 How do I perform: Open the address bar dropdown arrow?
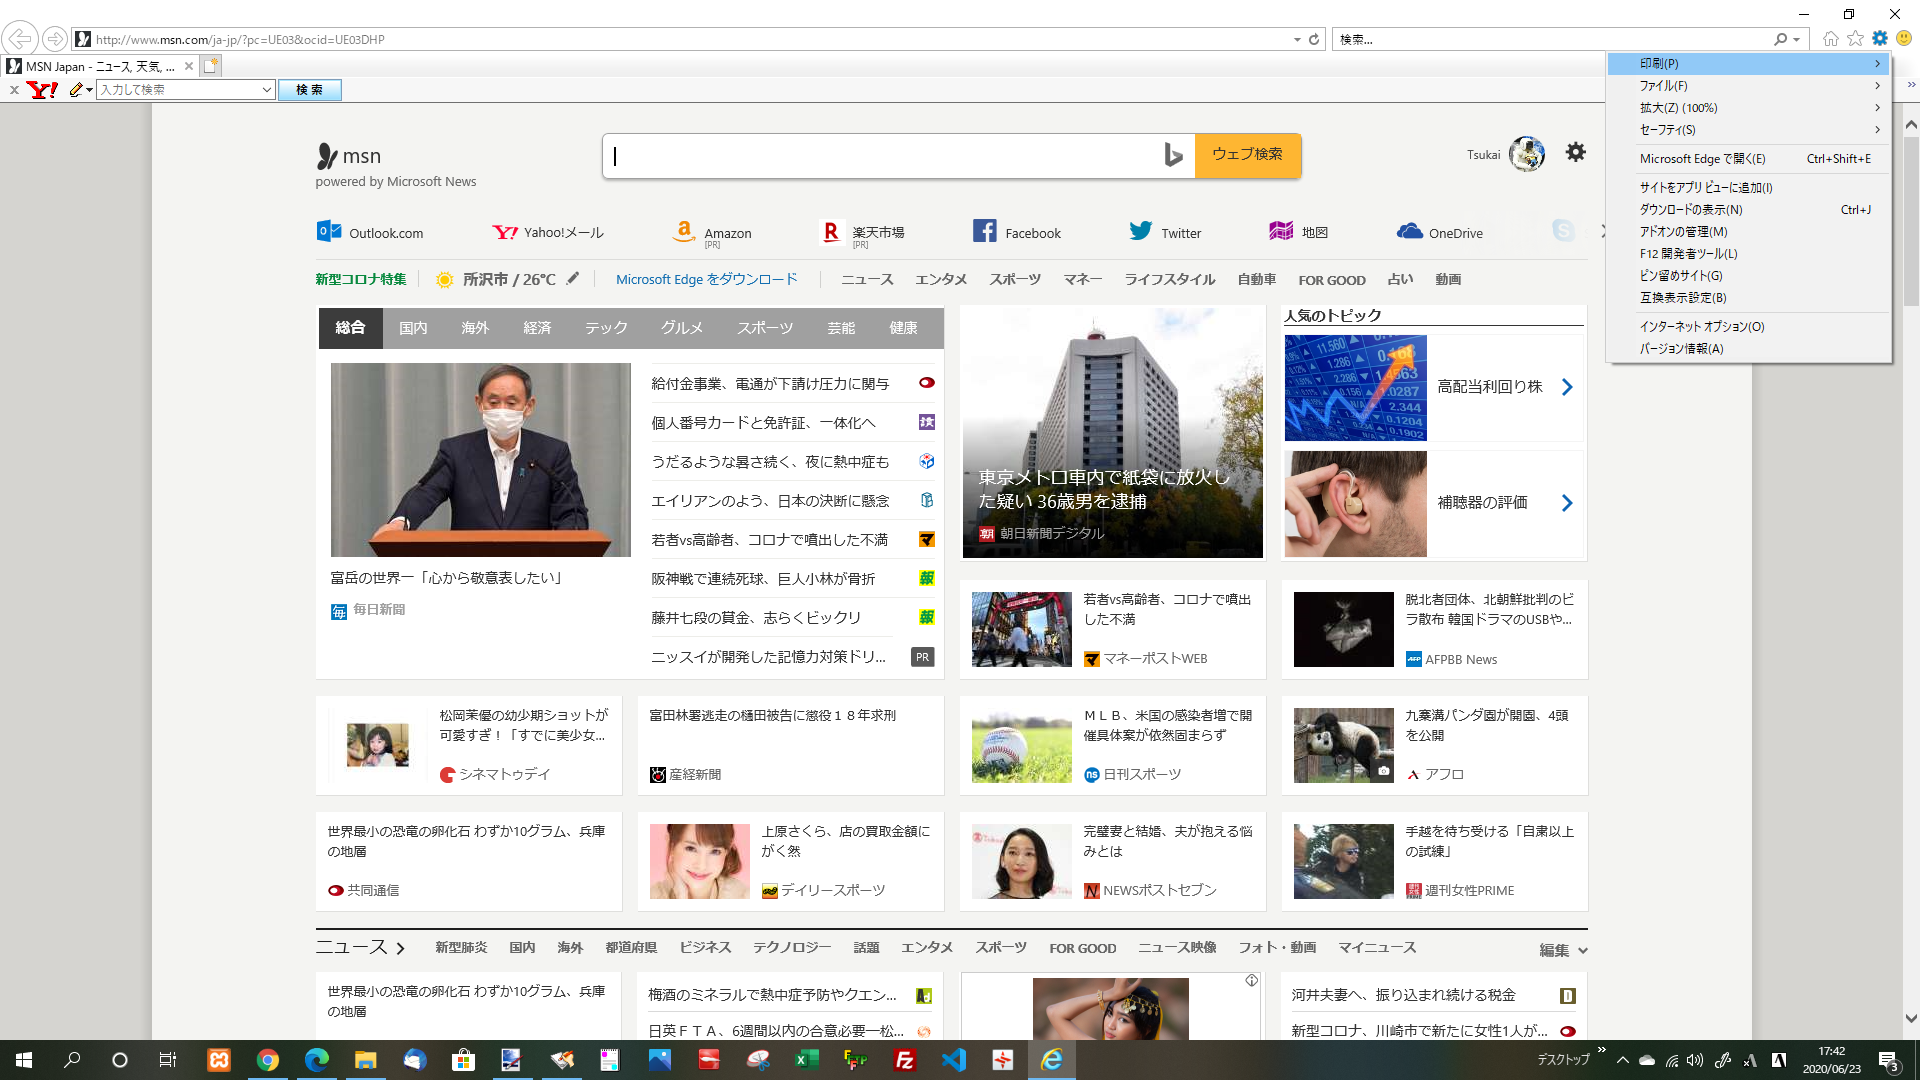[x=1297, y=39]
